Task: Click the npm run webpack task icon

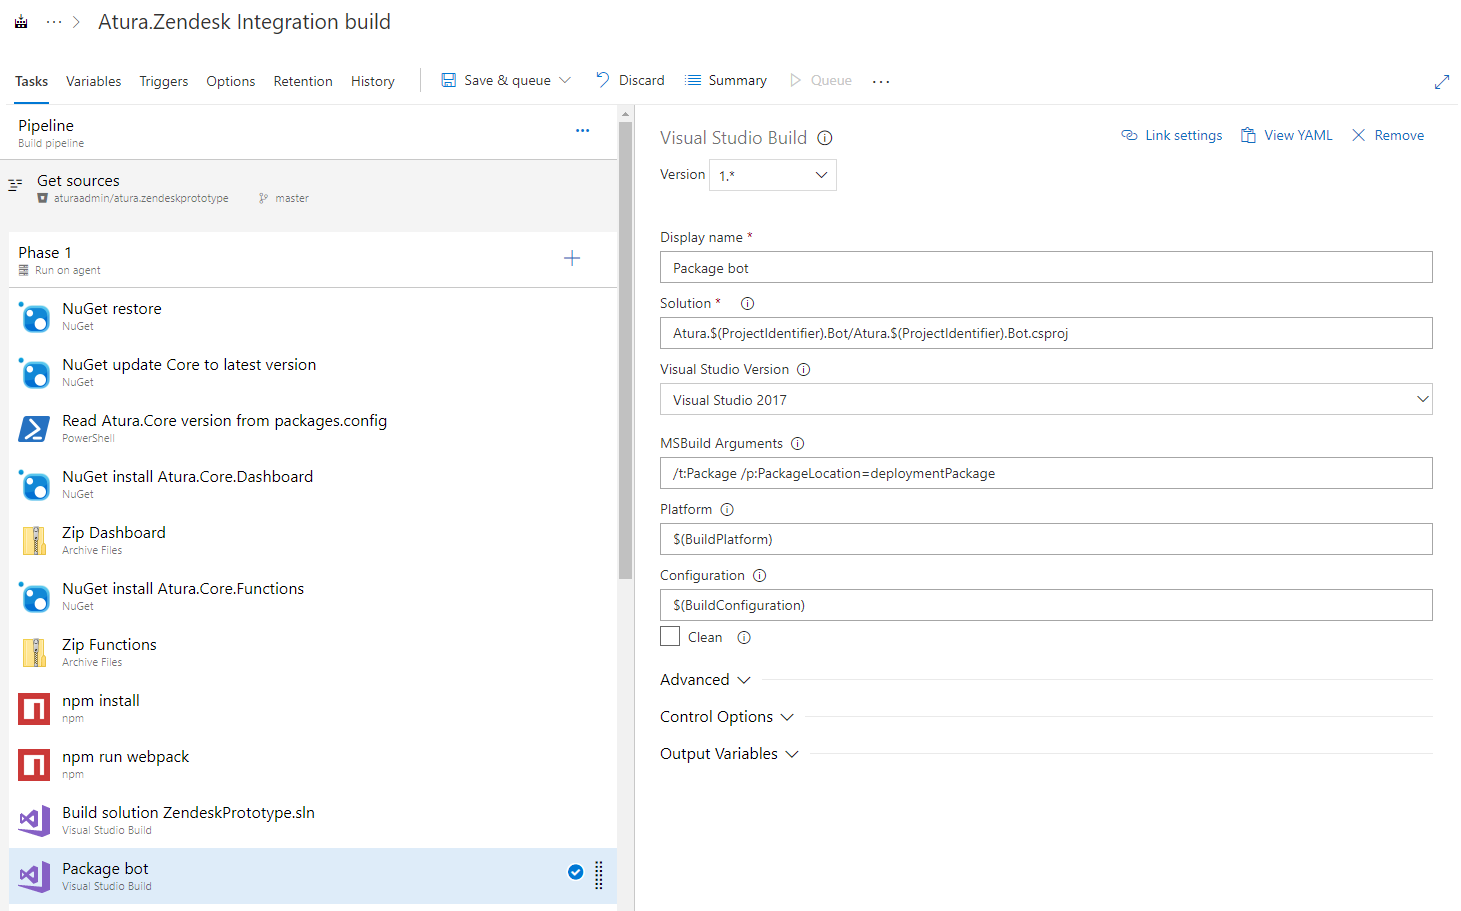Action: 35,765
